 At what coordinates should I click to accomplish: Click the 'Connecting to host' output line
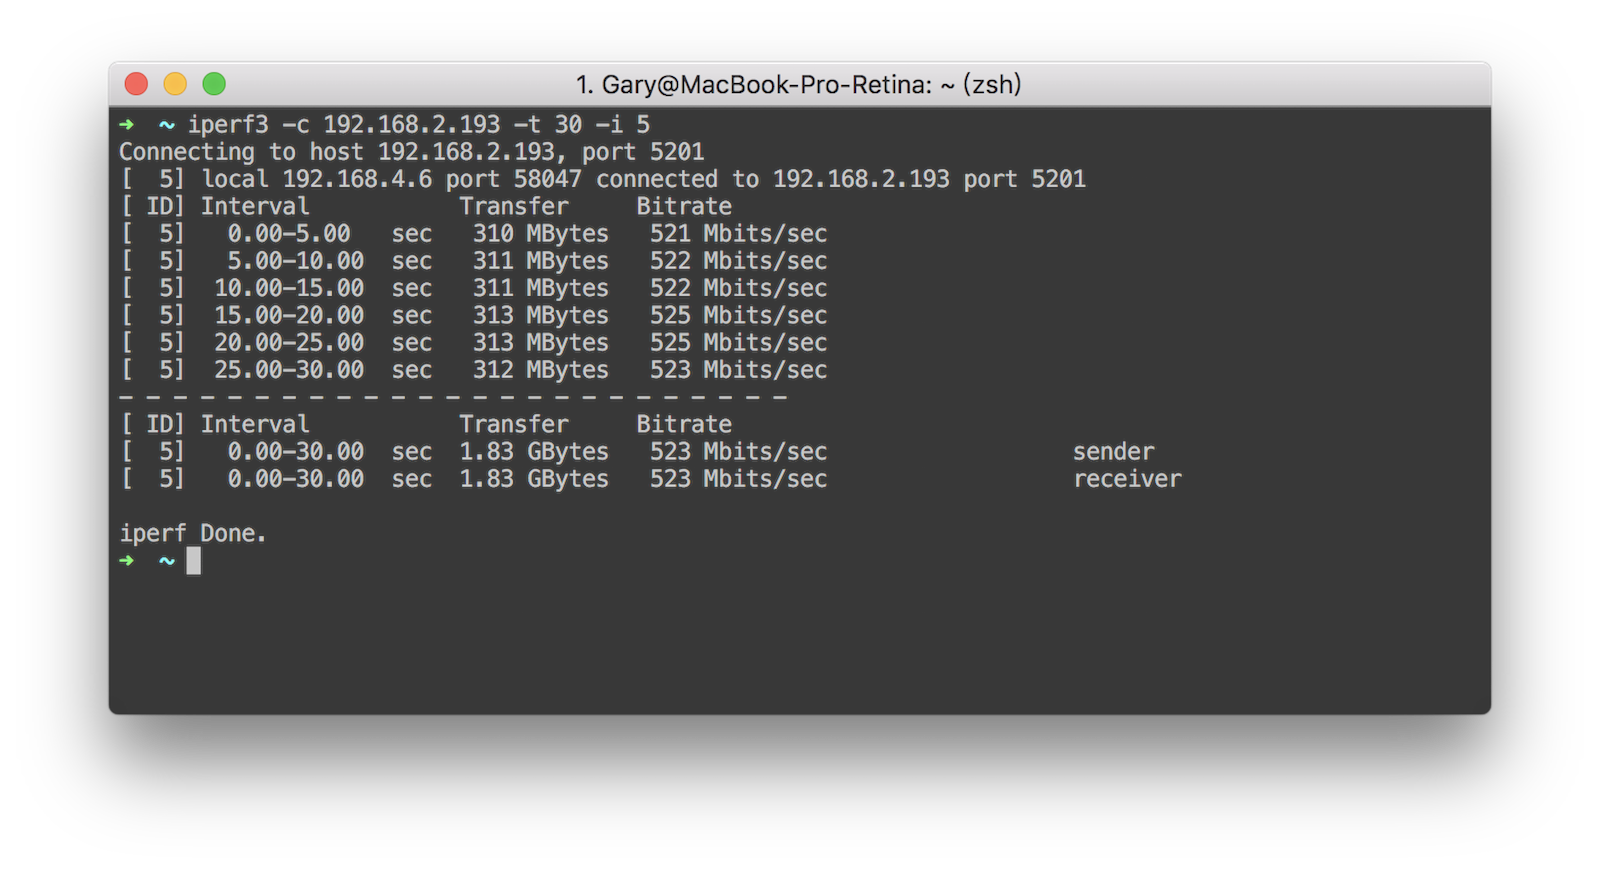(411, 152)
